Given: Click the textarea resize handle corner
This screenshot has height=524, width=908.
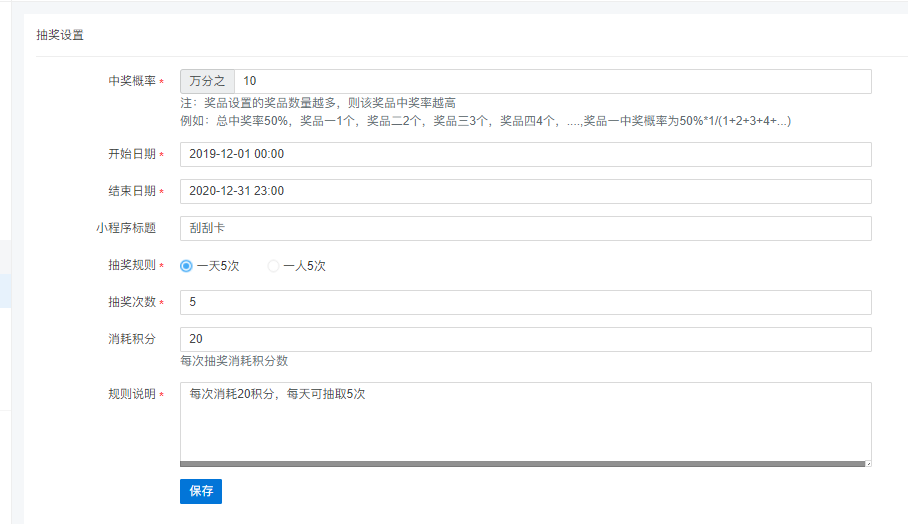Looking at the screenshot, I should (x=868, y=464).
